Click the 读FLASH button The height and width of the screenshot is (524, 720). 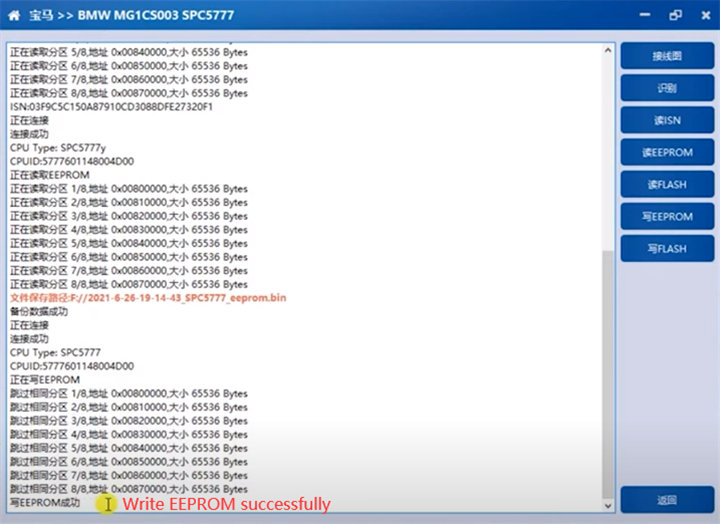click(x=666, y=184)
